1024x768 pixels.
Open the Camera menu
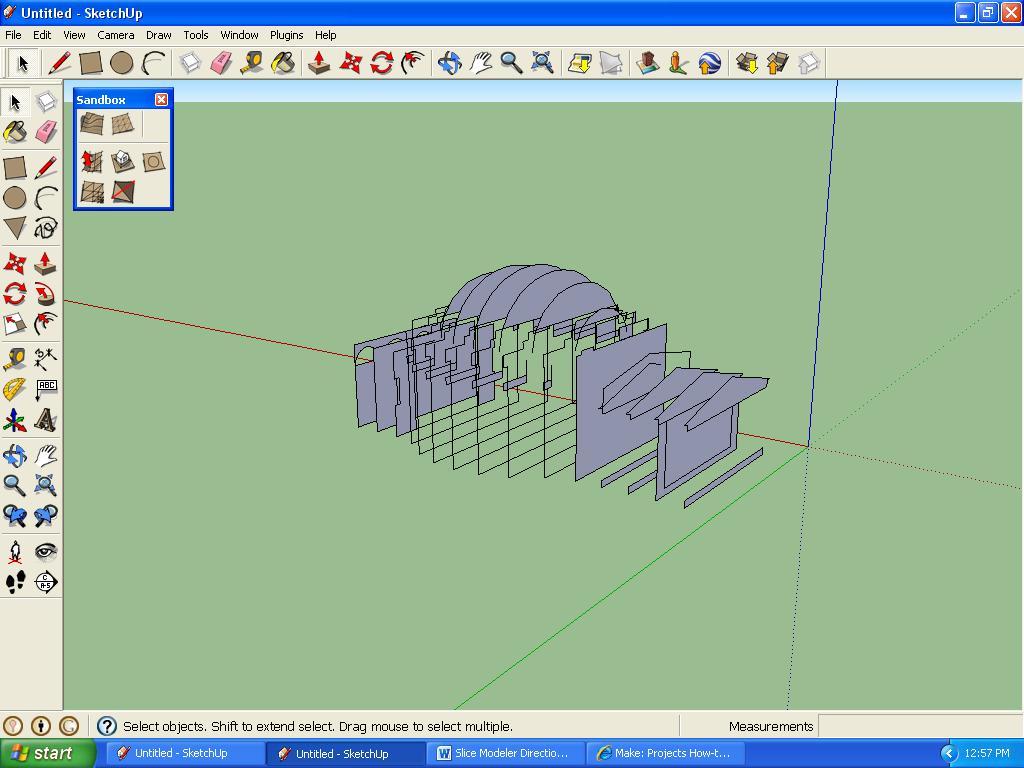coord(116,35)
